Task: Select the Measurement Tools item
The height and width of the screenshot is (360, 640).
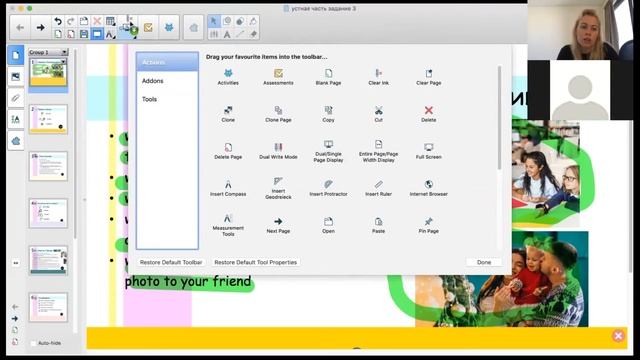Action: 228,225
